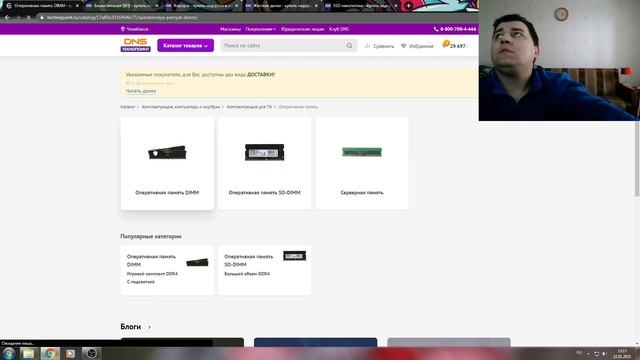Screen dimensions: 640x360
Task: Expand the Покупателям dropdown menu
Action: (x=261, y=29)
